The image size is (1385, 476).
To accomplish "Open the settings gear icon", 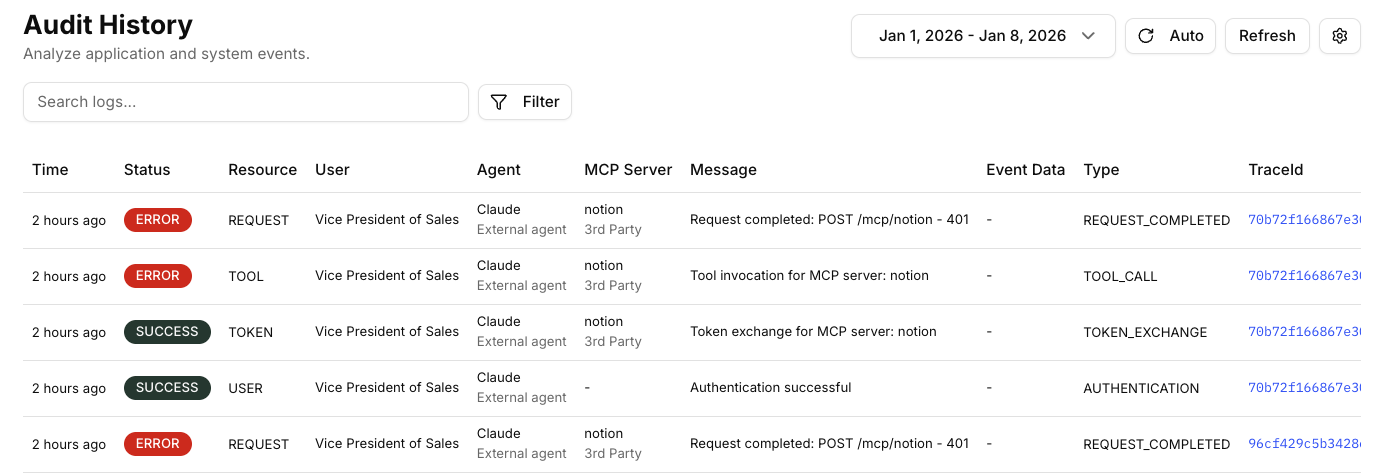I will pyautogui.click(x=1340, y=36).
